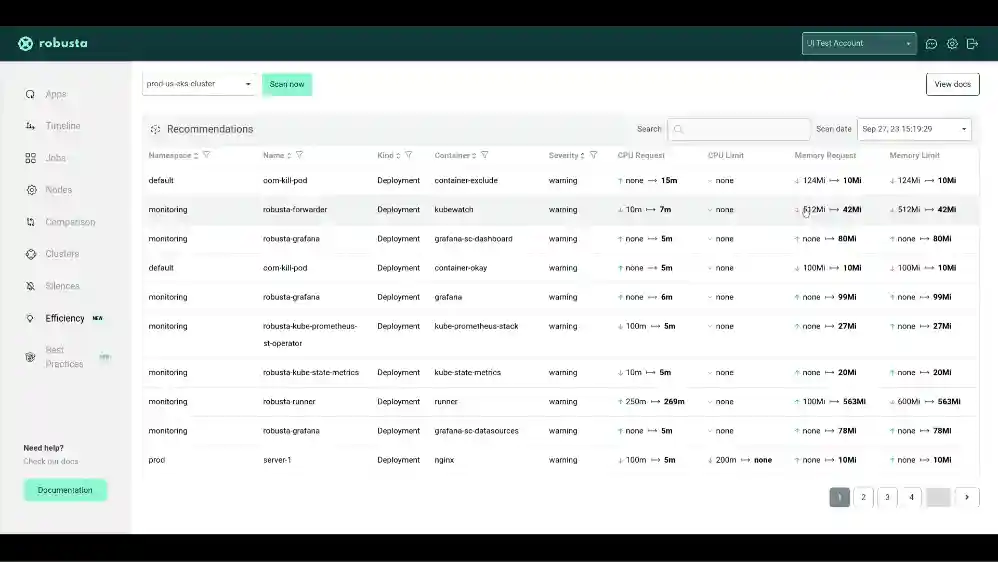Click the Recommendations header icon
This screenshot has width=998, height=562.
[155, 129]
